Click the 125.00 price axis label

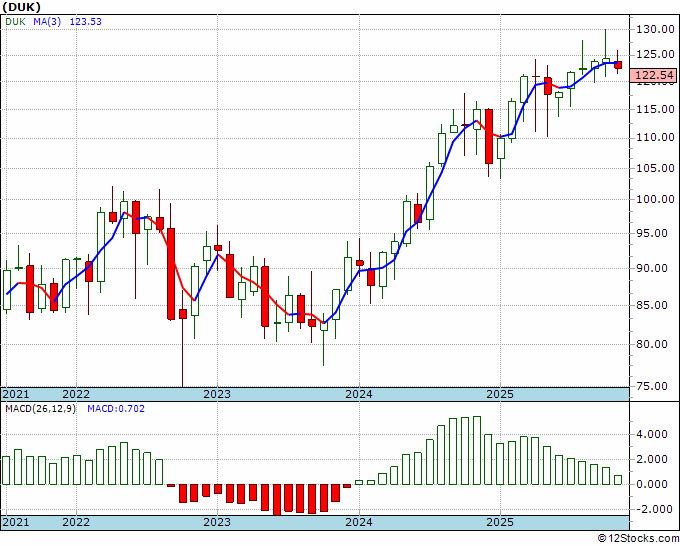coord(655,55)
